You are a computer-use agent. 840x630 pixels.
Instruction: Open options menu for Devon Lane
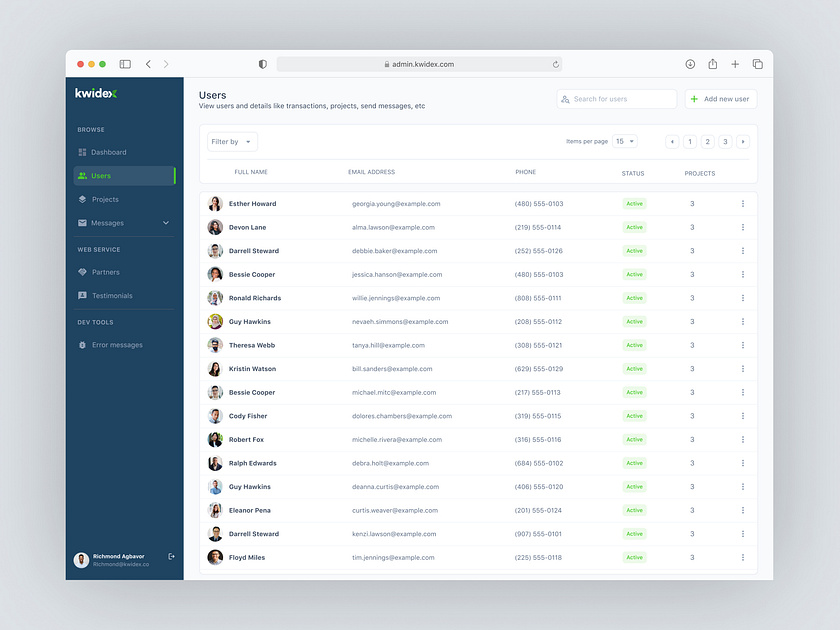(742, 227)
